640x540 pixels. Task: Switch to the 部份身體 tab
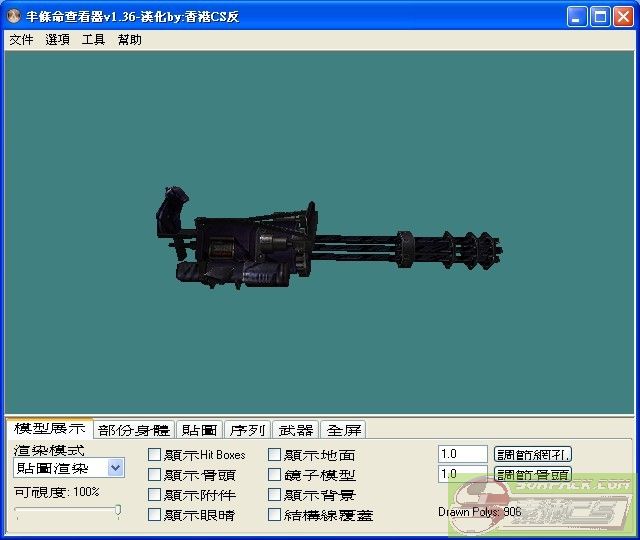pos(134,430)
